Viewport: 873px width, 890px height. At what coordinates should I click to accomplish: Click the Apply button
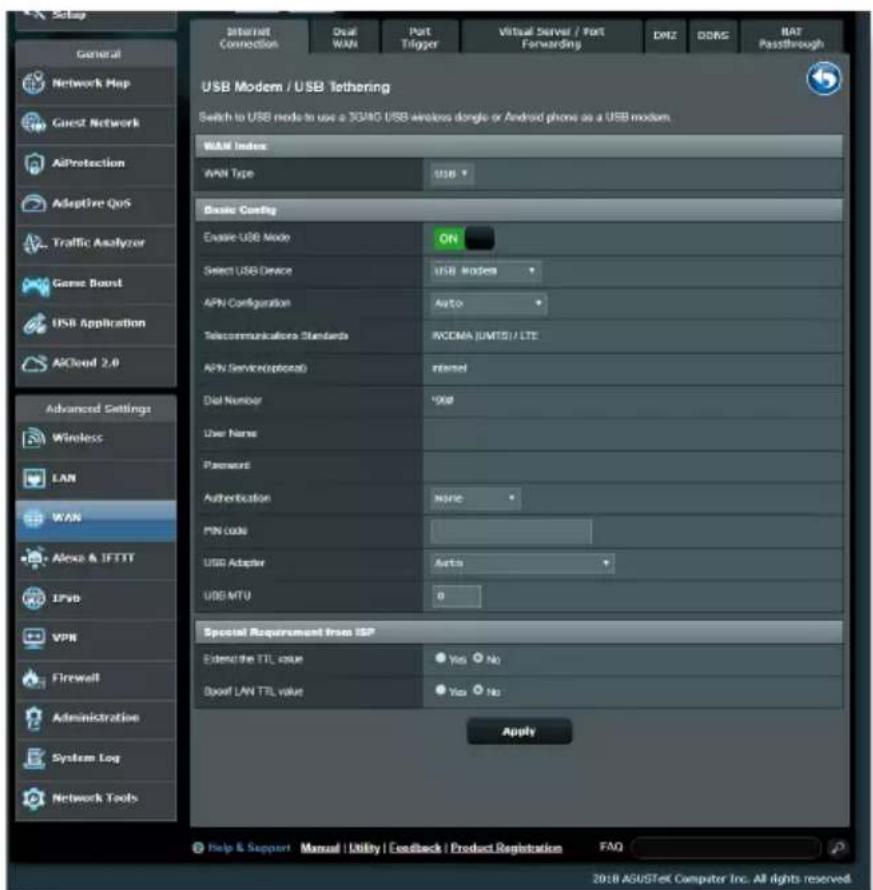(519, 731)
